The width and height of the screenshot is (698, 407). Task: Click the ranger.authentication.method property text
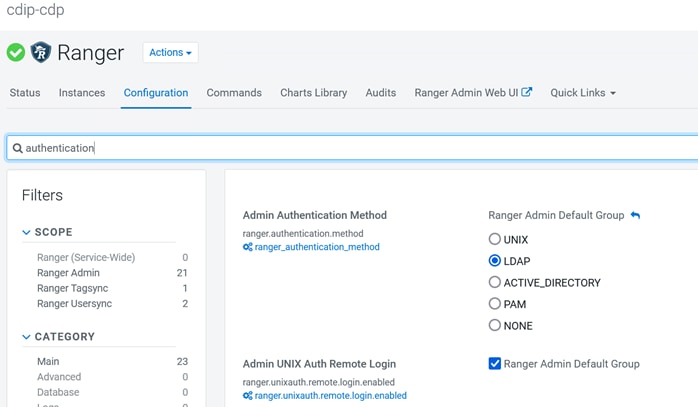pos(303,233)
